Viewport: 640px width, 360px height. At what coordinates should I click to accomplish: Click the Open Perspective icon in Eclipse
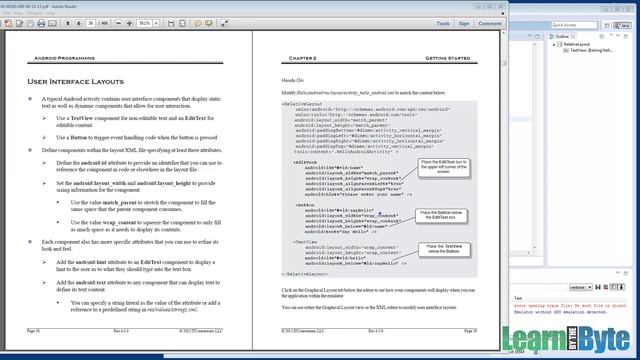(607, 25)
